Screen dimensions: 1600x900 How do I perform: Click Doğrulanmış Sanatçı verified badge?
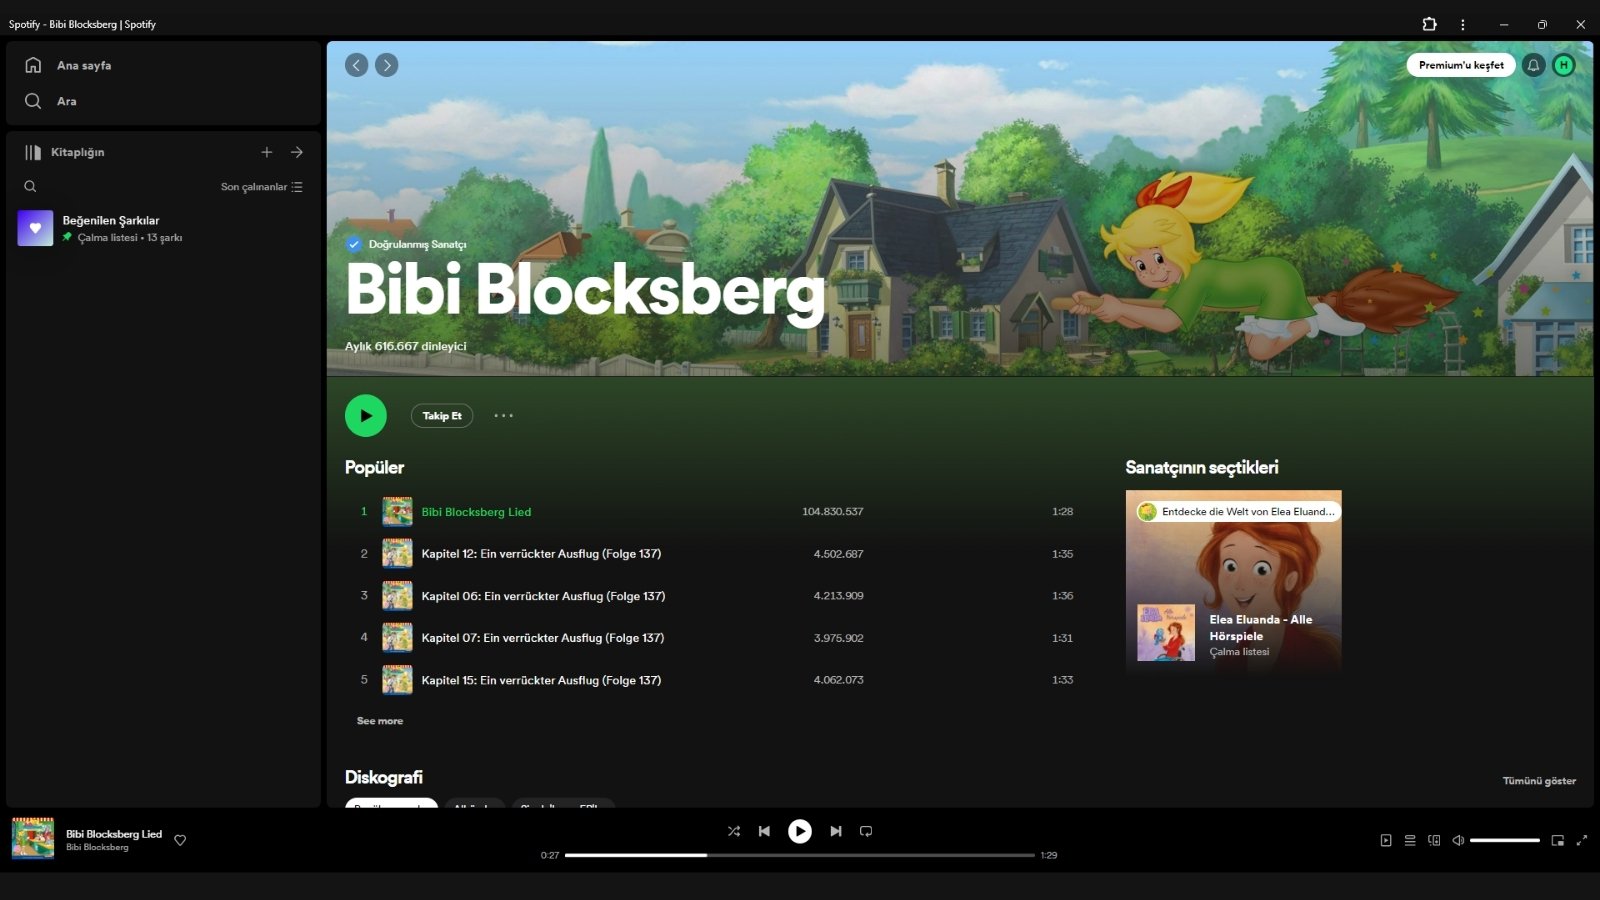pos(407,244)
